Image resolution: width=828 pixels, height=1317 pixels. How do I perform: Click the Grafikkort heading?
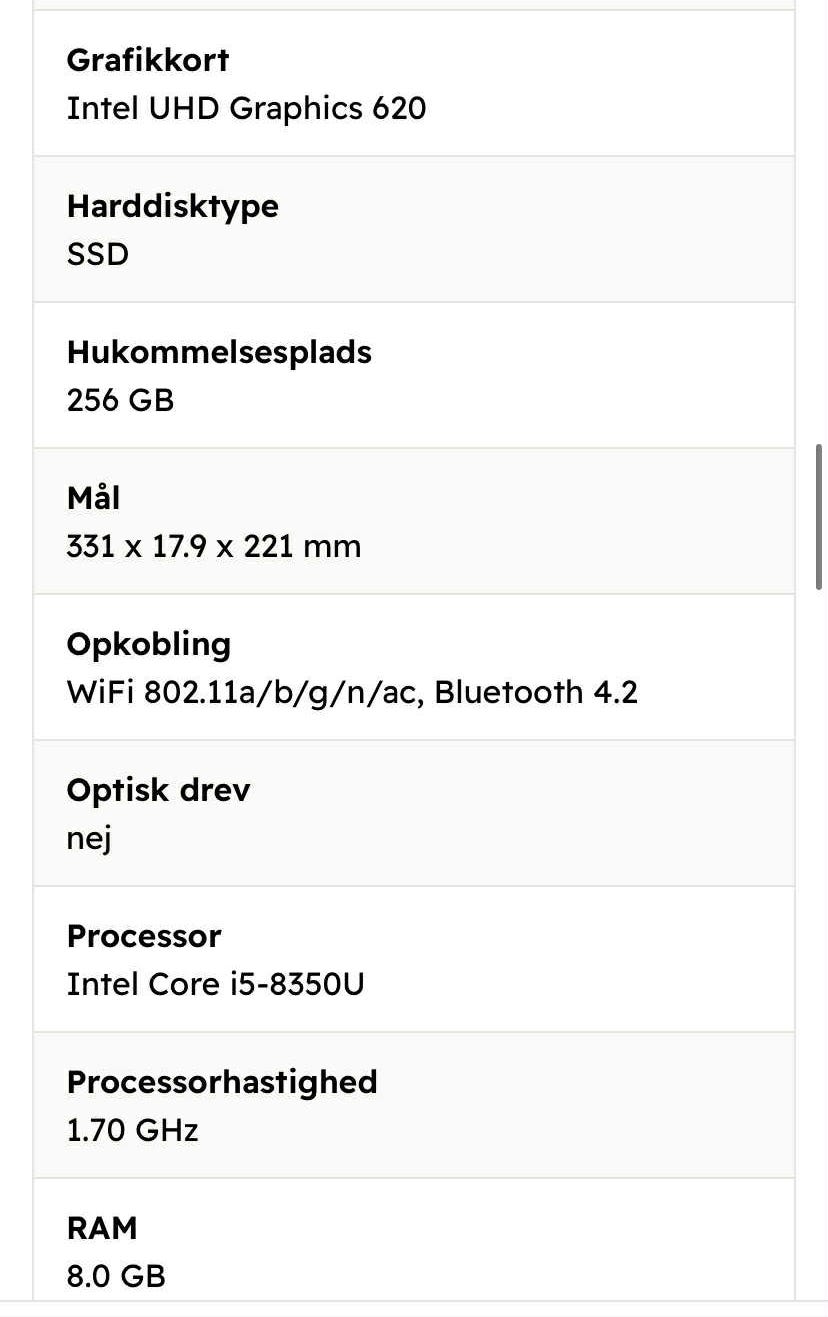coord(148,60)
